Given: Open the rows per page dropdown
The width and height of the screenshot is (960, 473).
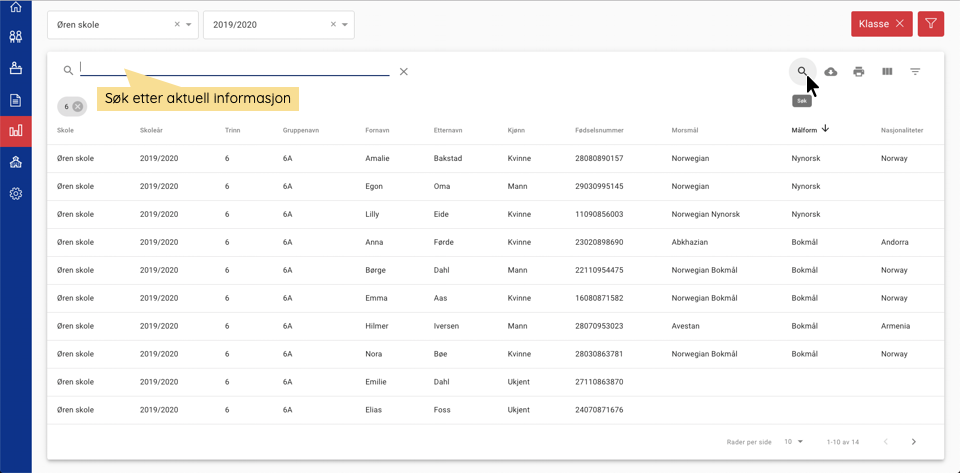Looking at the screenshot, I should pyautogui.click(x=793, y=441).
